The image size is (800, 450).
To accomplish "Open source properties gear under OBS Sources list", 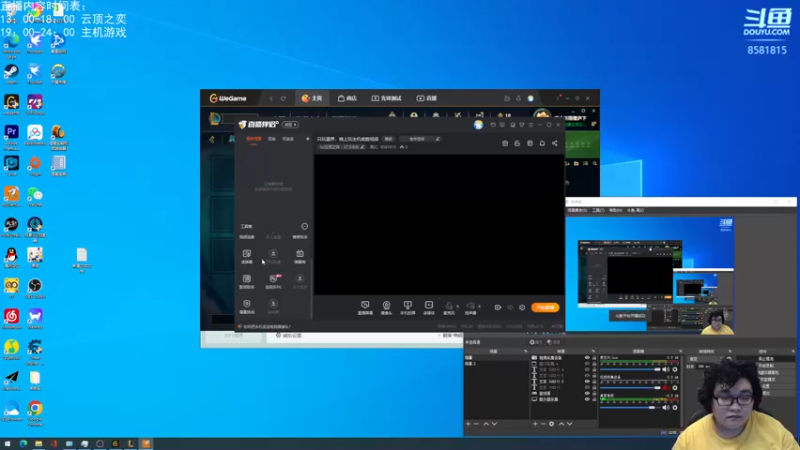I will pyautogui.click(x=552, y=424).
